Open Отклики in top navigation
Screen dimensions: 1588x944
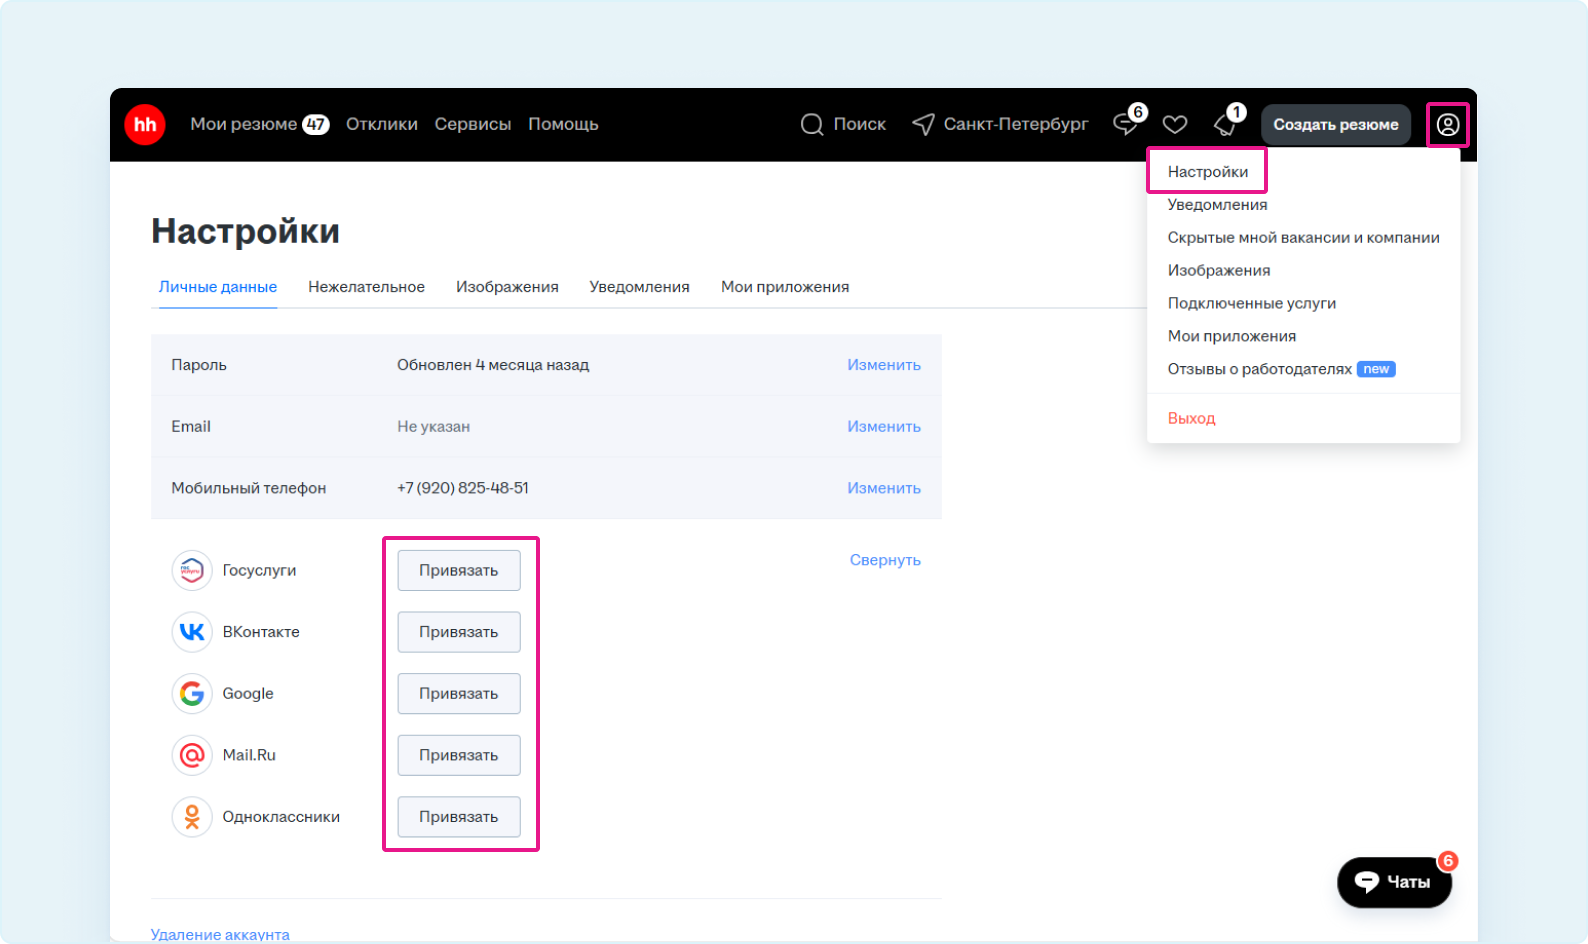[x=382, y=124]
